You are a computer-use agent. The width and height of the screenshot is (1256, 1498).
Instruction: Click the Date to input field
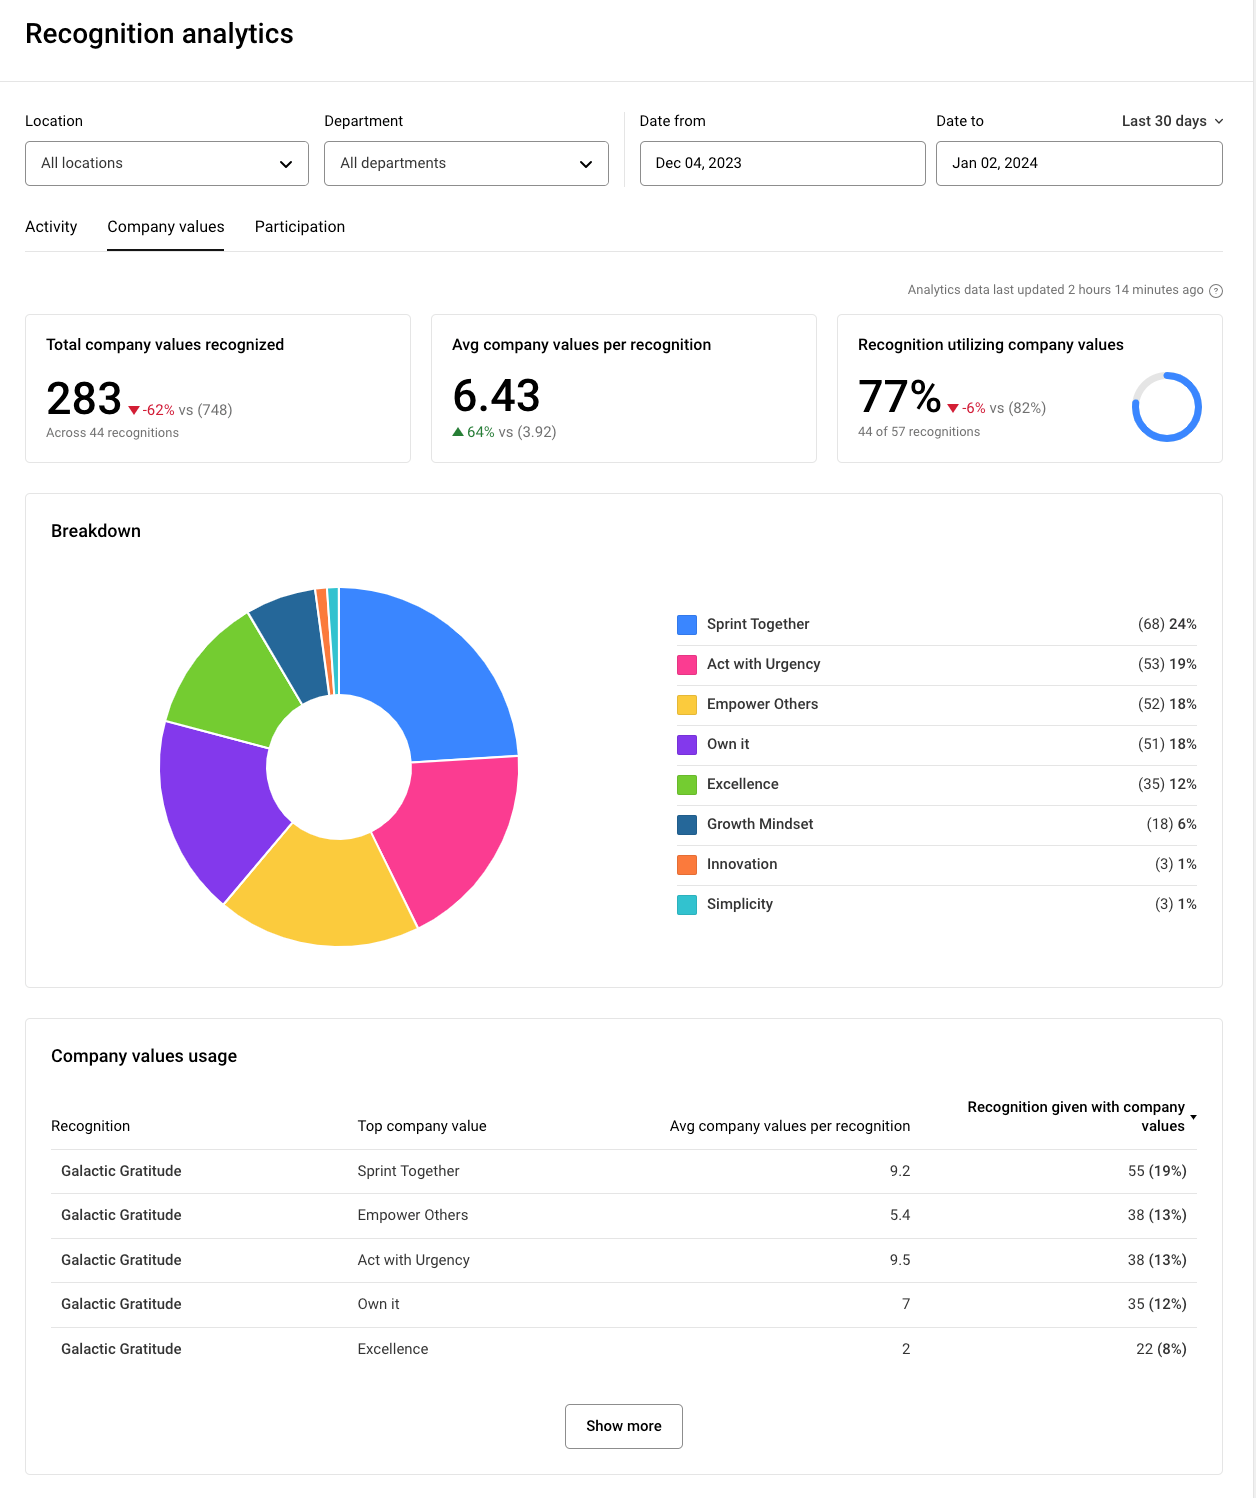[1078, 163]
